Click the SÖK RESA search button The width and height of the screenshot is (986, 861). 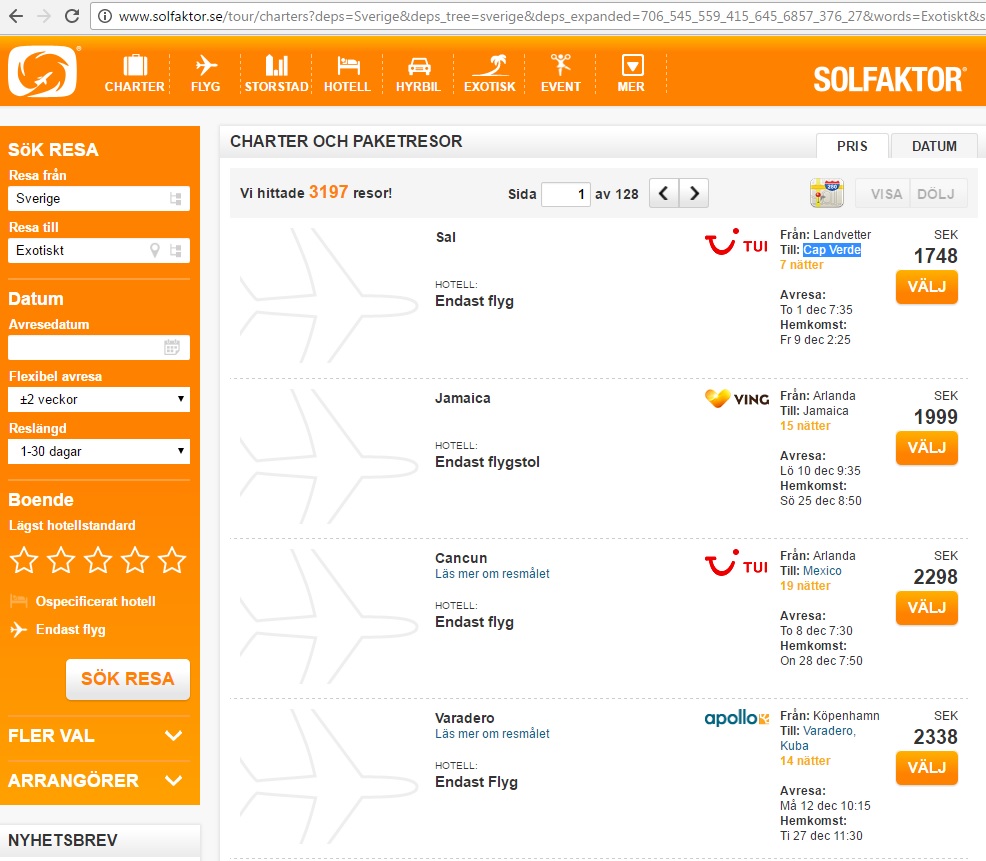click(x=128, y=679)
